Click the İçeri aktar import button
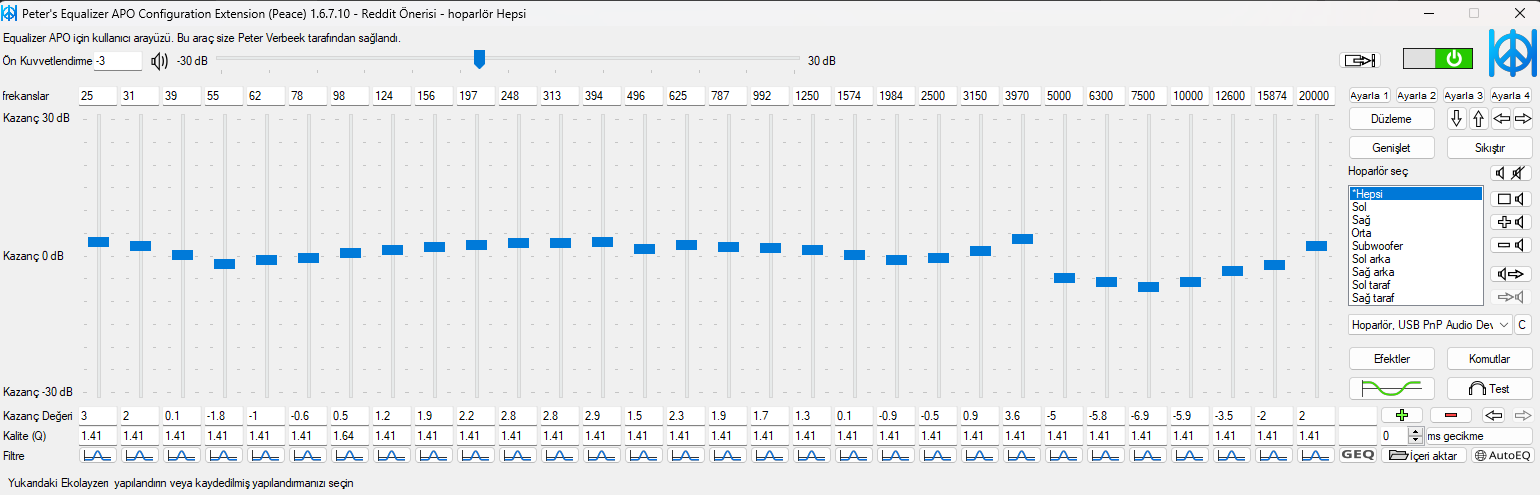1540x495 pixels. 1425,455
